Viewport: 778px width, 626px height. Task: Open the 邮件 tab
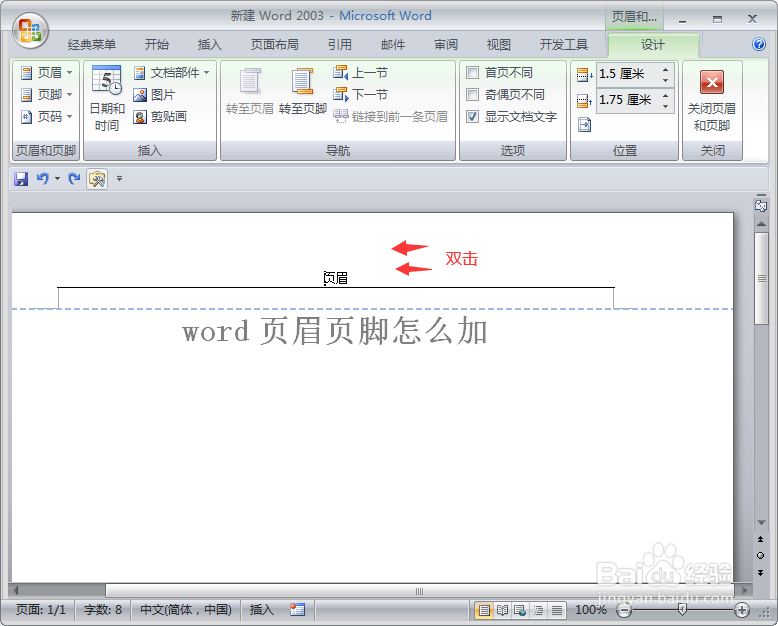[x=393, y=45]
